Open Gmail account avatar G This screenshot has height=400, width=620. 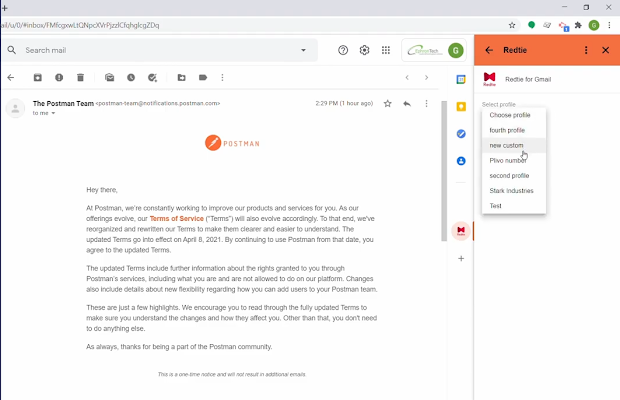(x=456, y=50)
